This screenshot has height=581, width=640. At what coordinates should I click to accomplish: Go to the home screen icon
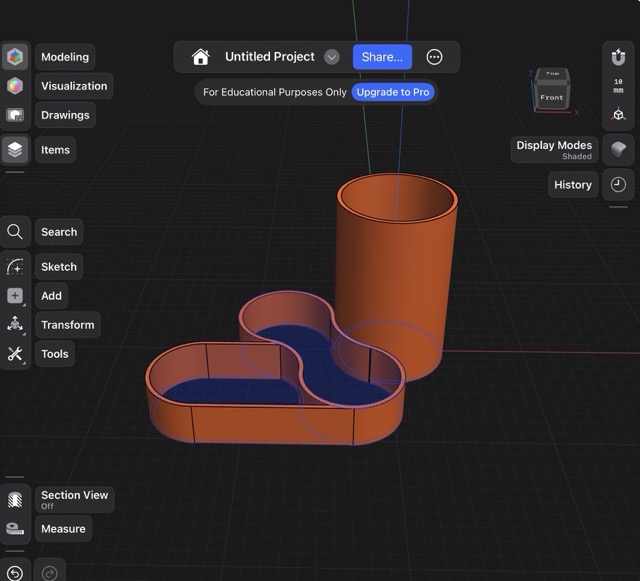coord(201,57)
